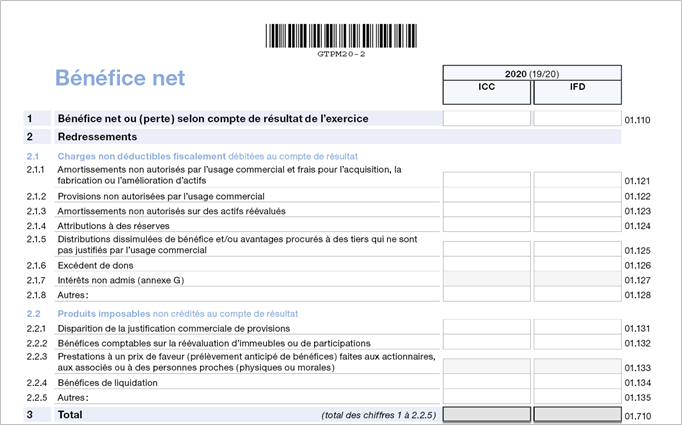Screen dimensions: 682x425
Task: Click the GTPM20-2 barcode at top
Action: 341,36
